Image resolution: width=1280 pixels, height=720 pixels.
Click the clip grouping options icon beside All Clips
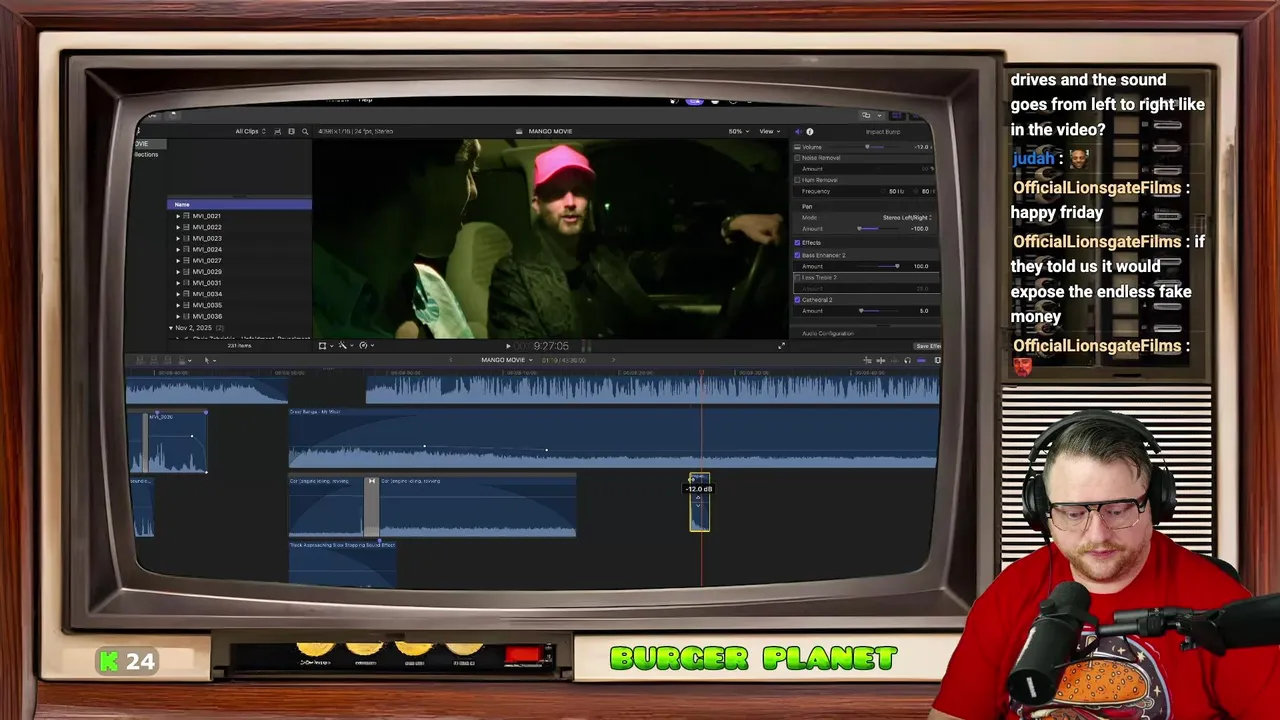(277, 131)
